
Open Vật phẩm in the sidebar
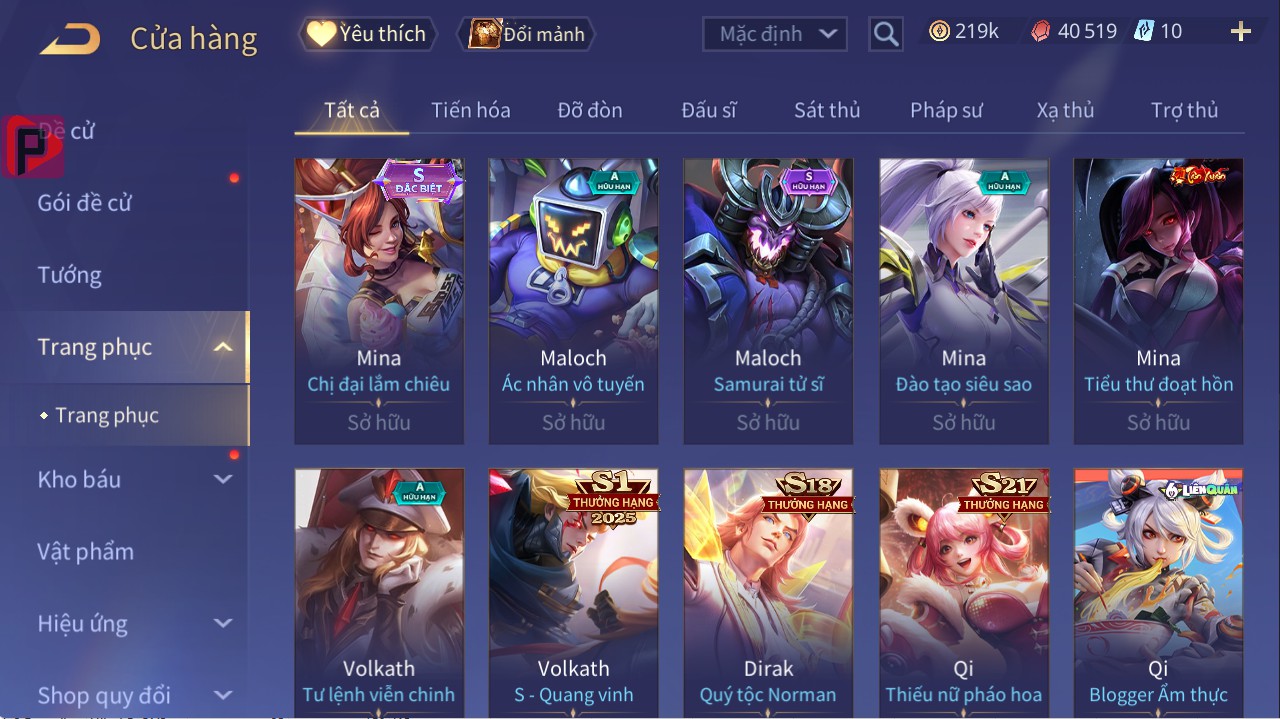pos(85,552)
